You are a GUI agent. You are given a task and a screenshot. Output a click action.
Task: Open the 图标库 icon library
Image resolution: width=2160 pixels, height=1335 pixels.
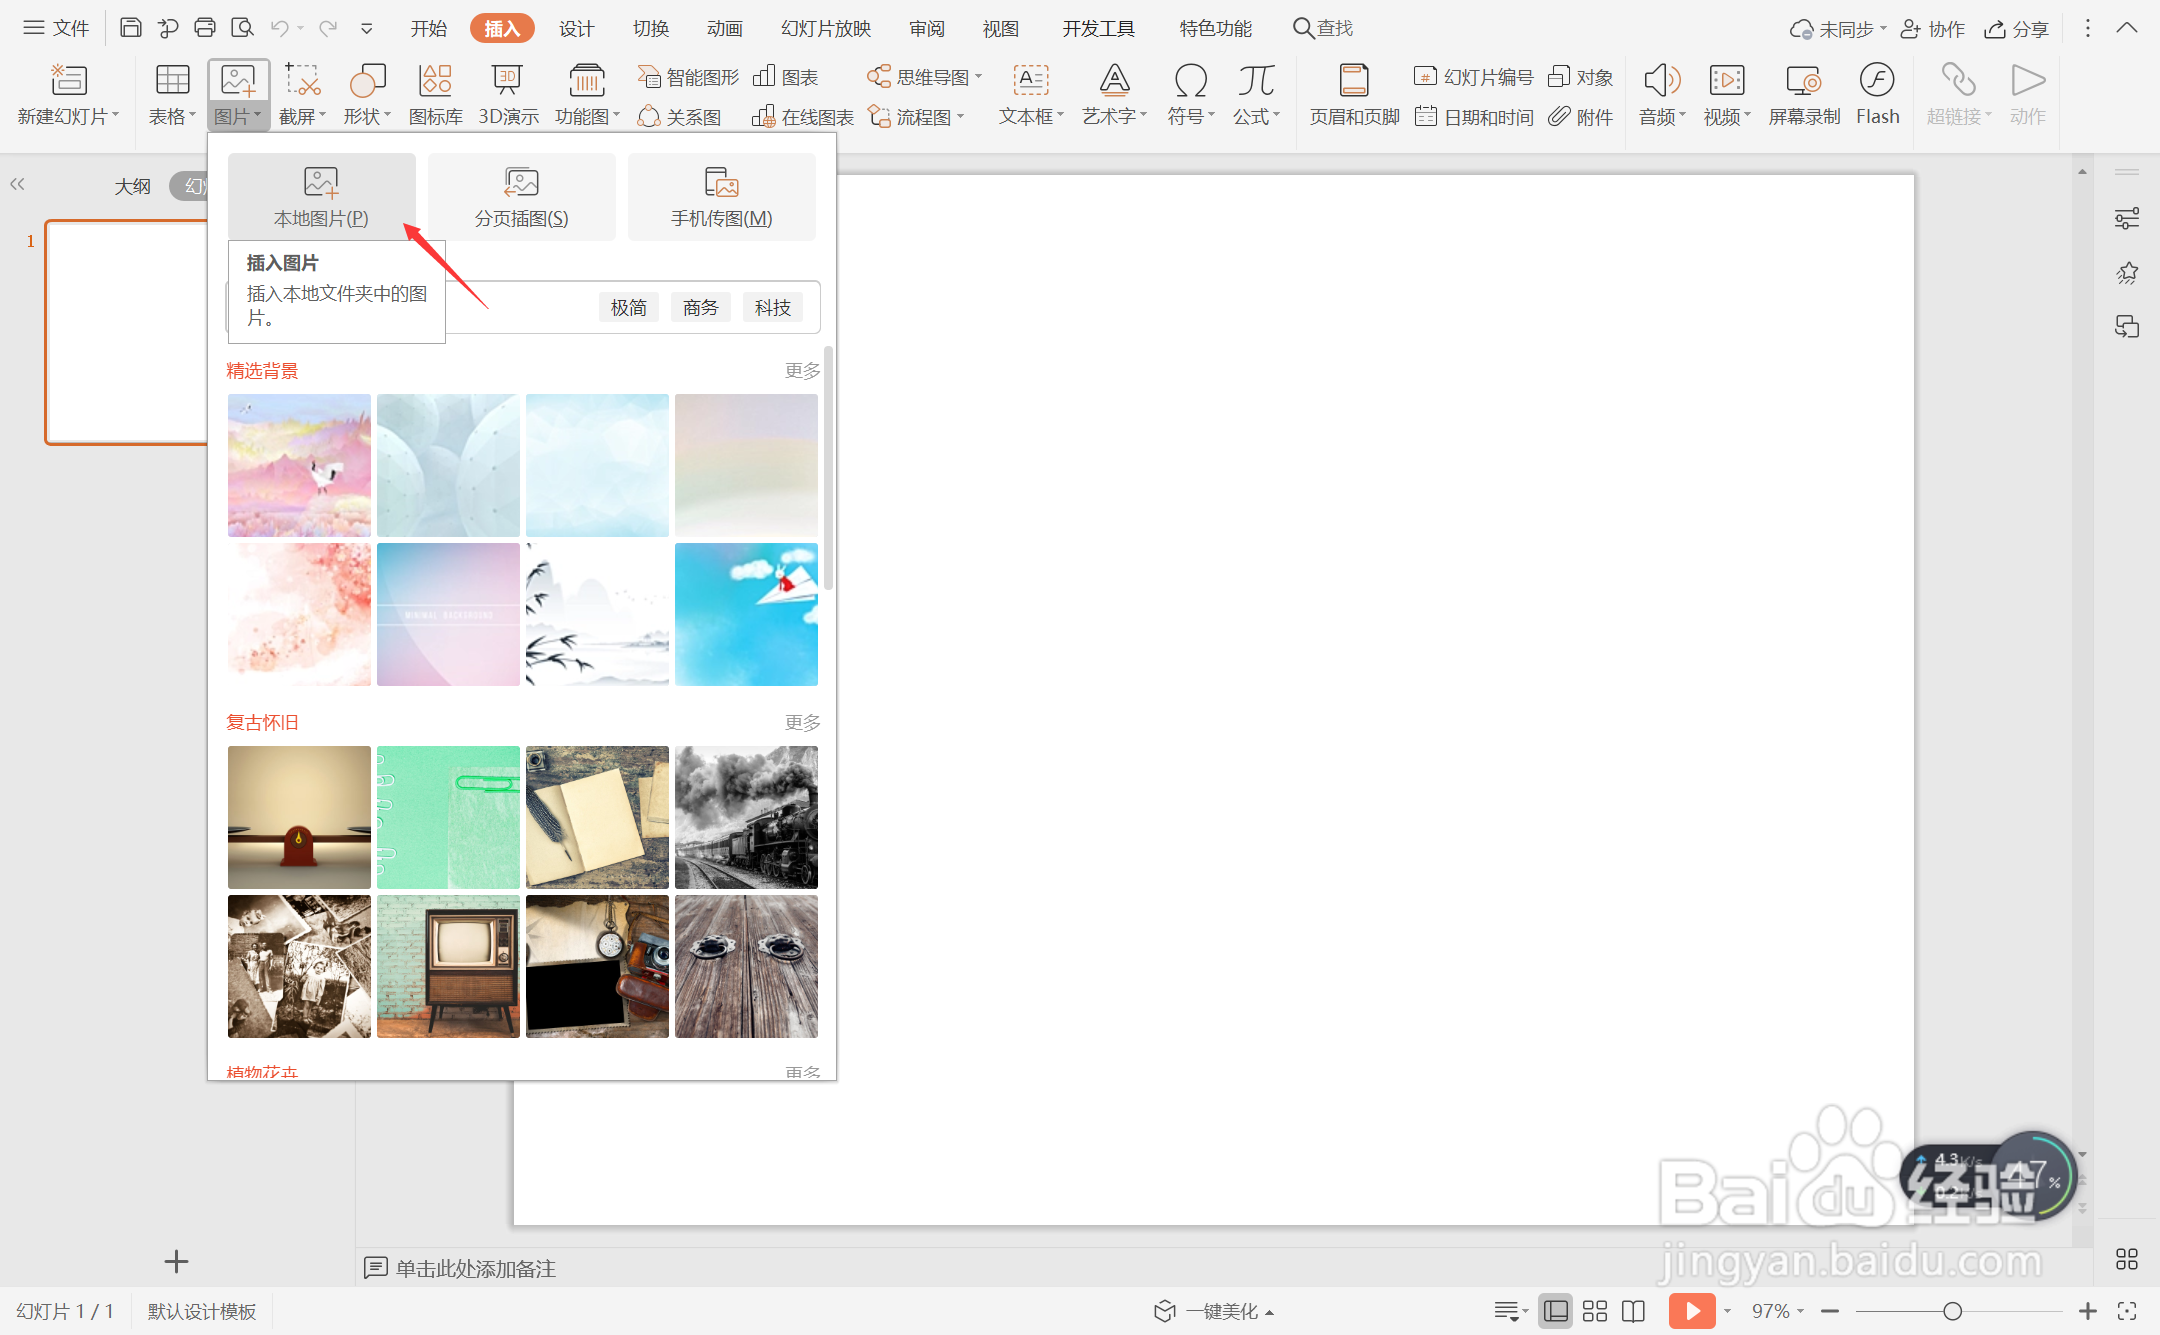tap(435, 94)
